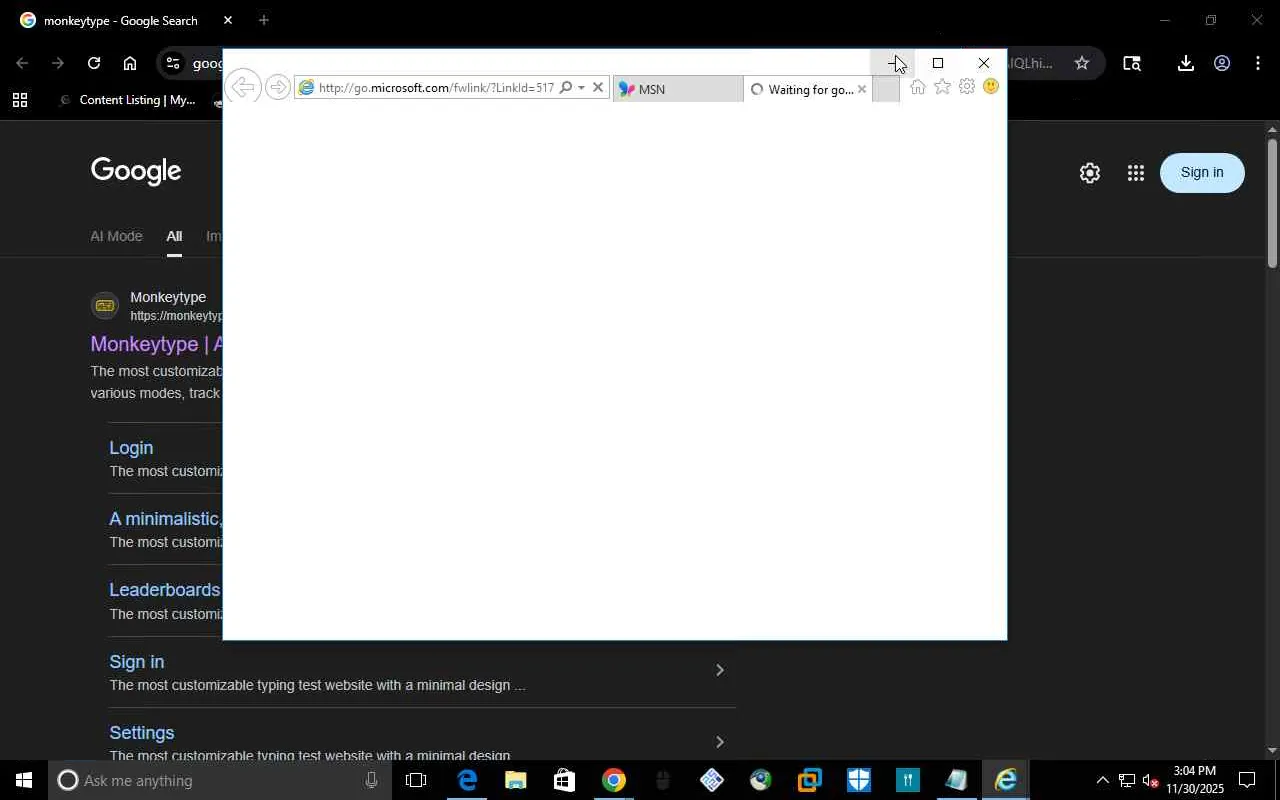Open Microsoft Edge from taskbar
Screen dimensions: 1280x800
point(467,780)
